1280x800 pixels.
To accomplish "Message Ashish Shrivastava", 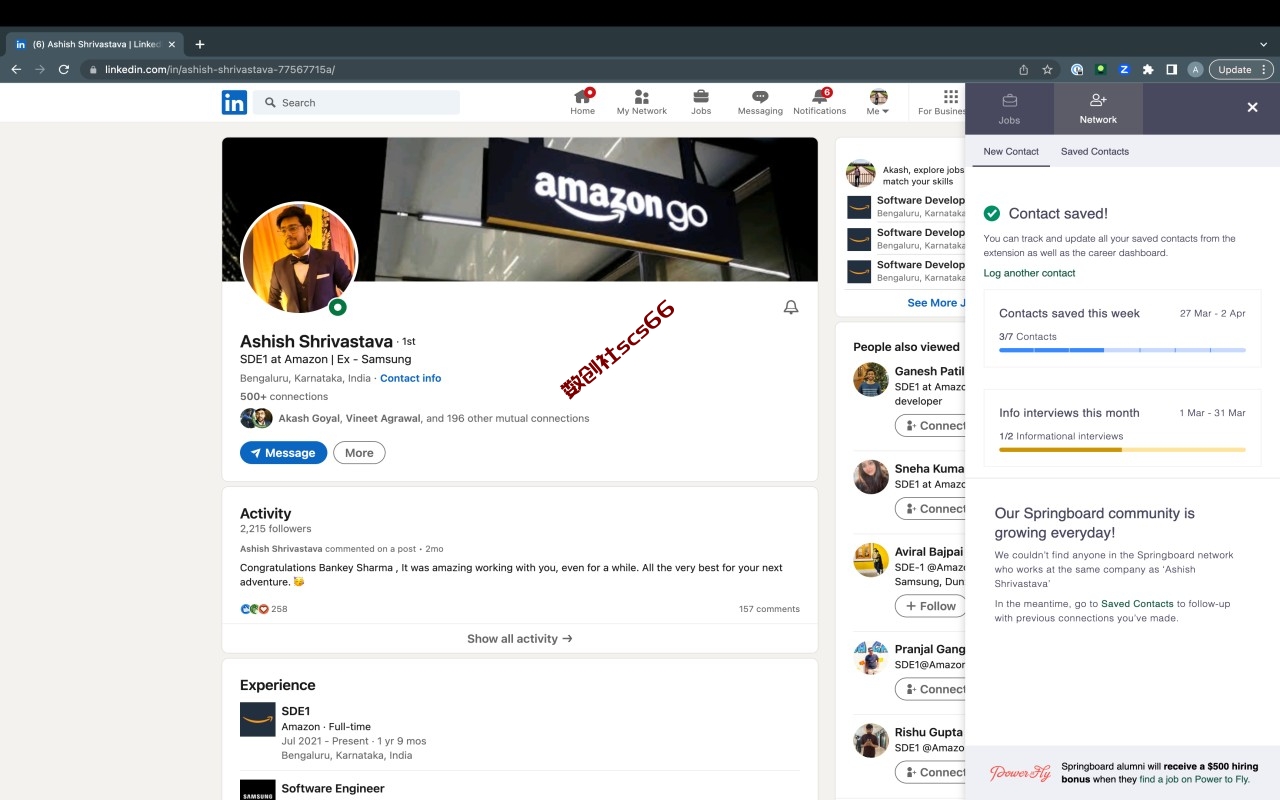I will click(283, 453).
